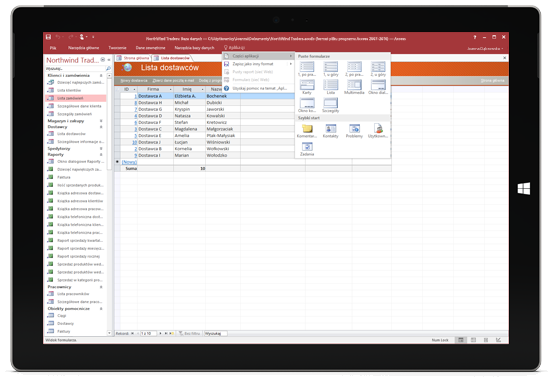Choose the 'Okno ko...' form template
The width and height of the screenshot is (554, 383).
tap(307, 105)
